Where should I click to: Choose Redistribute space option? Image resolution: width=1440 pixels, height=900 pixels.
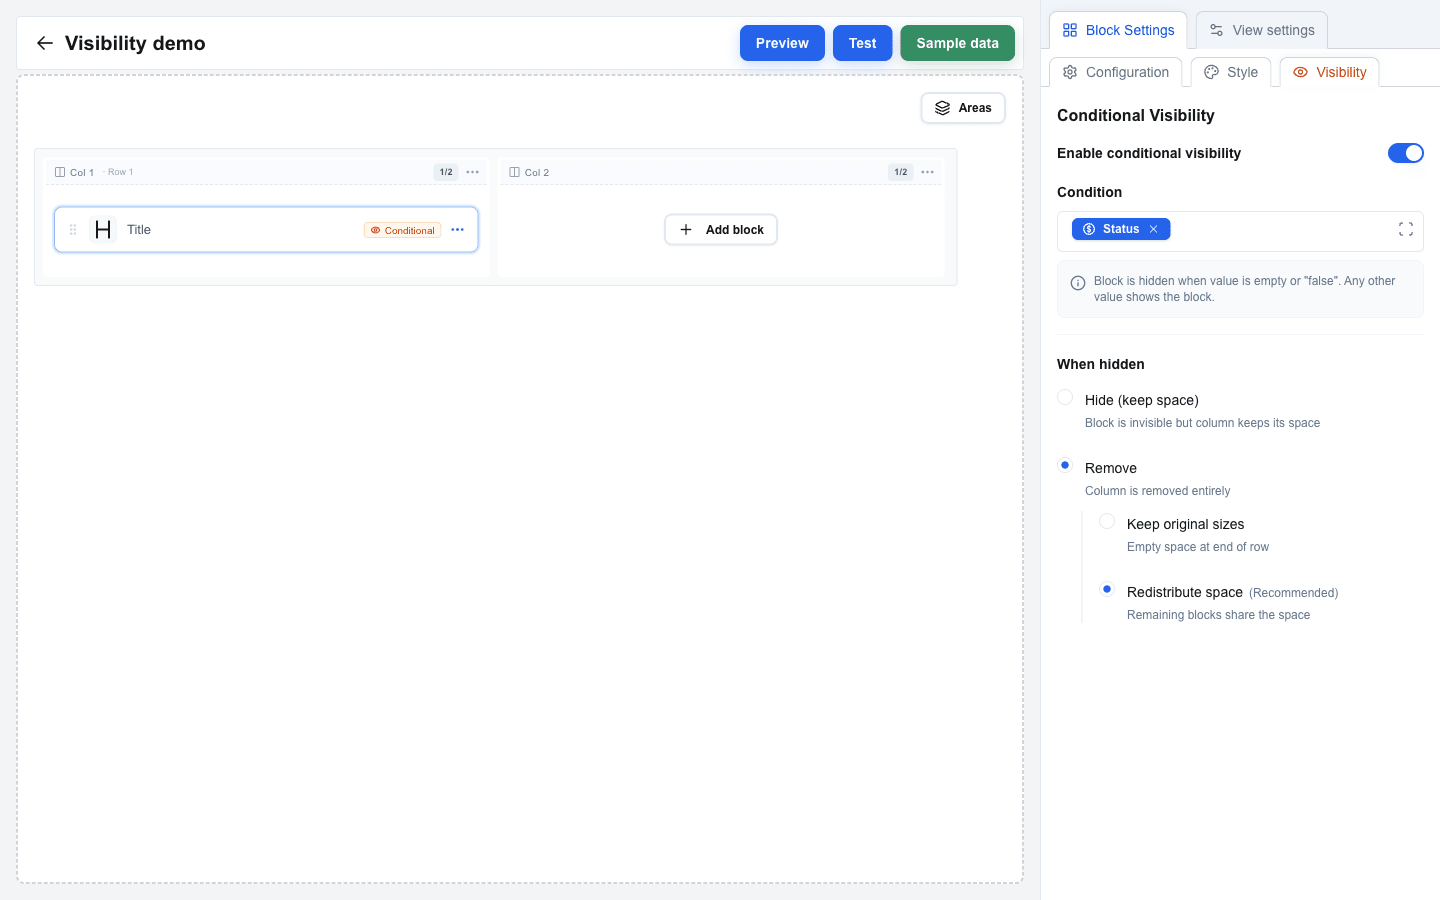coord(1107,590)
